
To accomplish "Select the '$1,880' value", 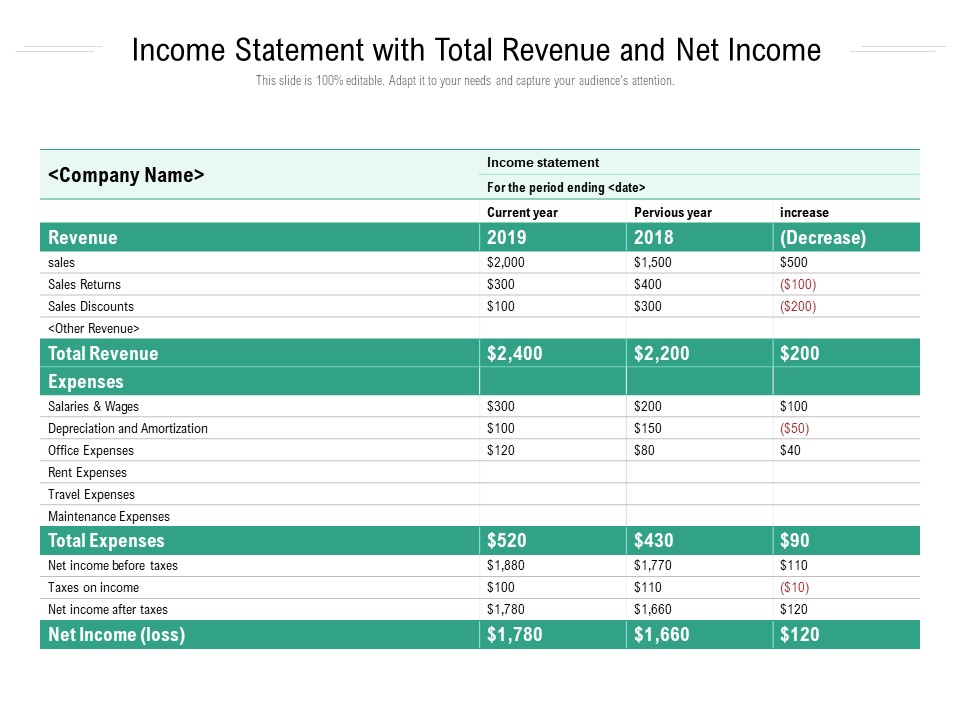I will point(505,565).
